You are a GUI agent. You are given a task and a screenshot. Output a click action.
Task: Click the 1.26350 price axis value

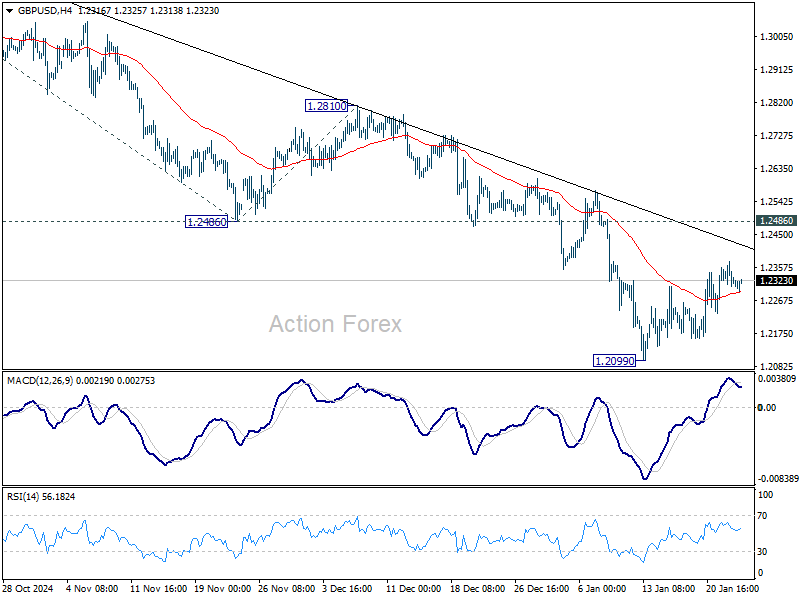777,168
